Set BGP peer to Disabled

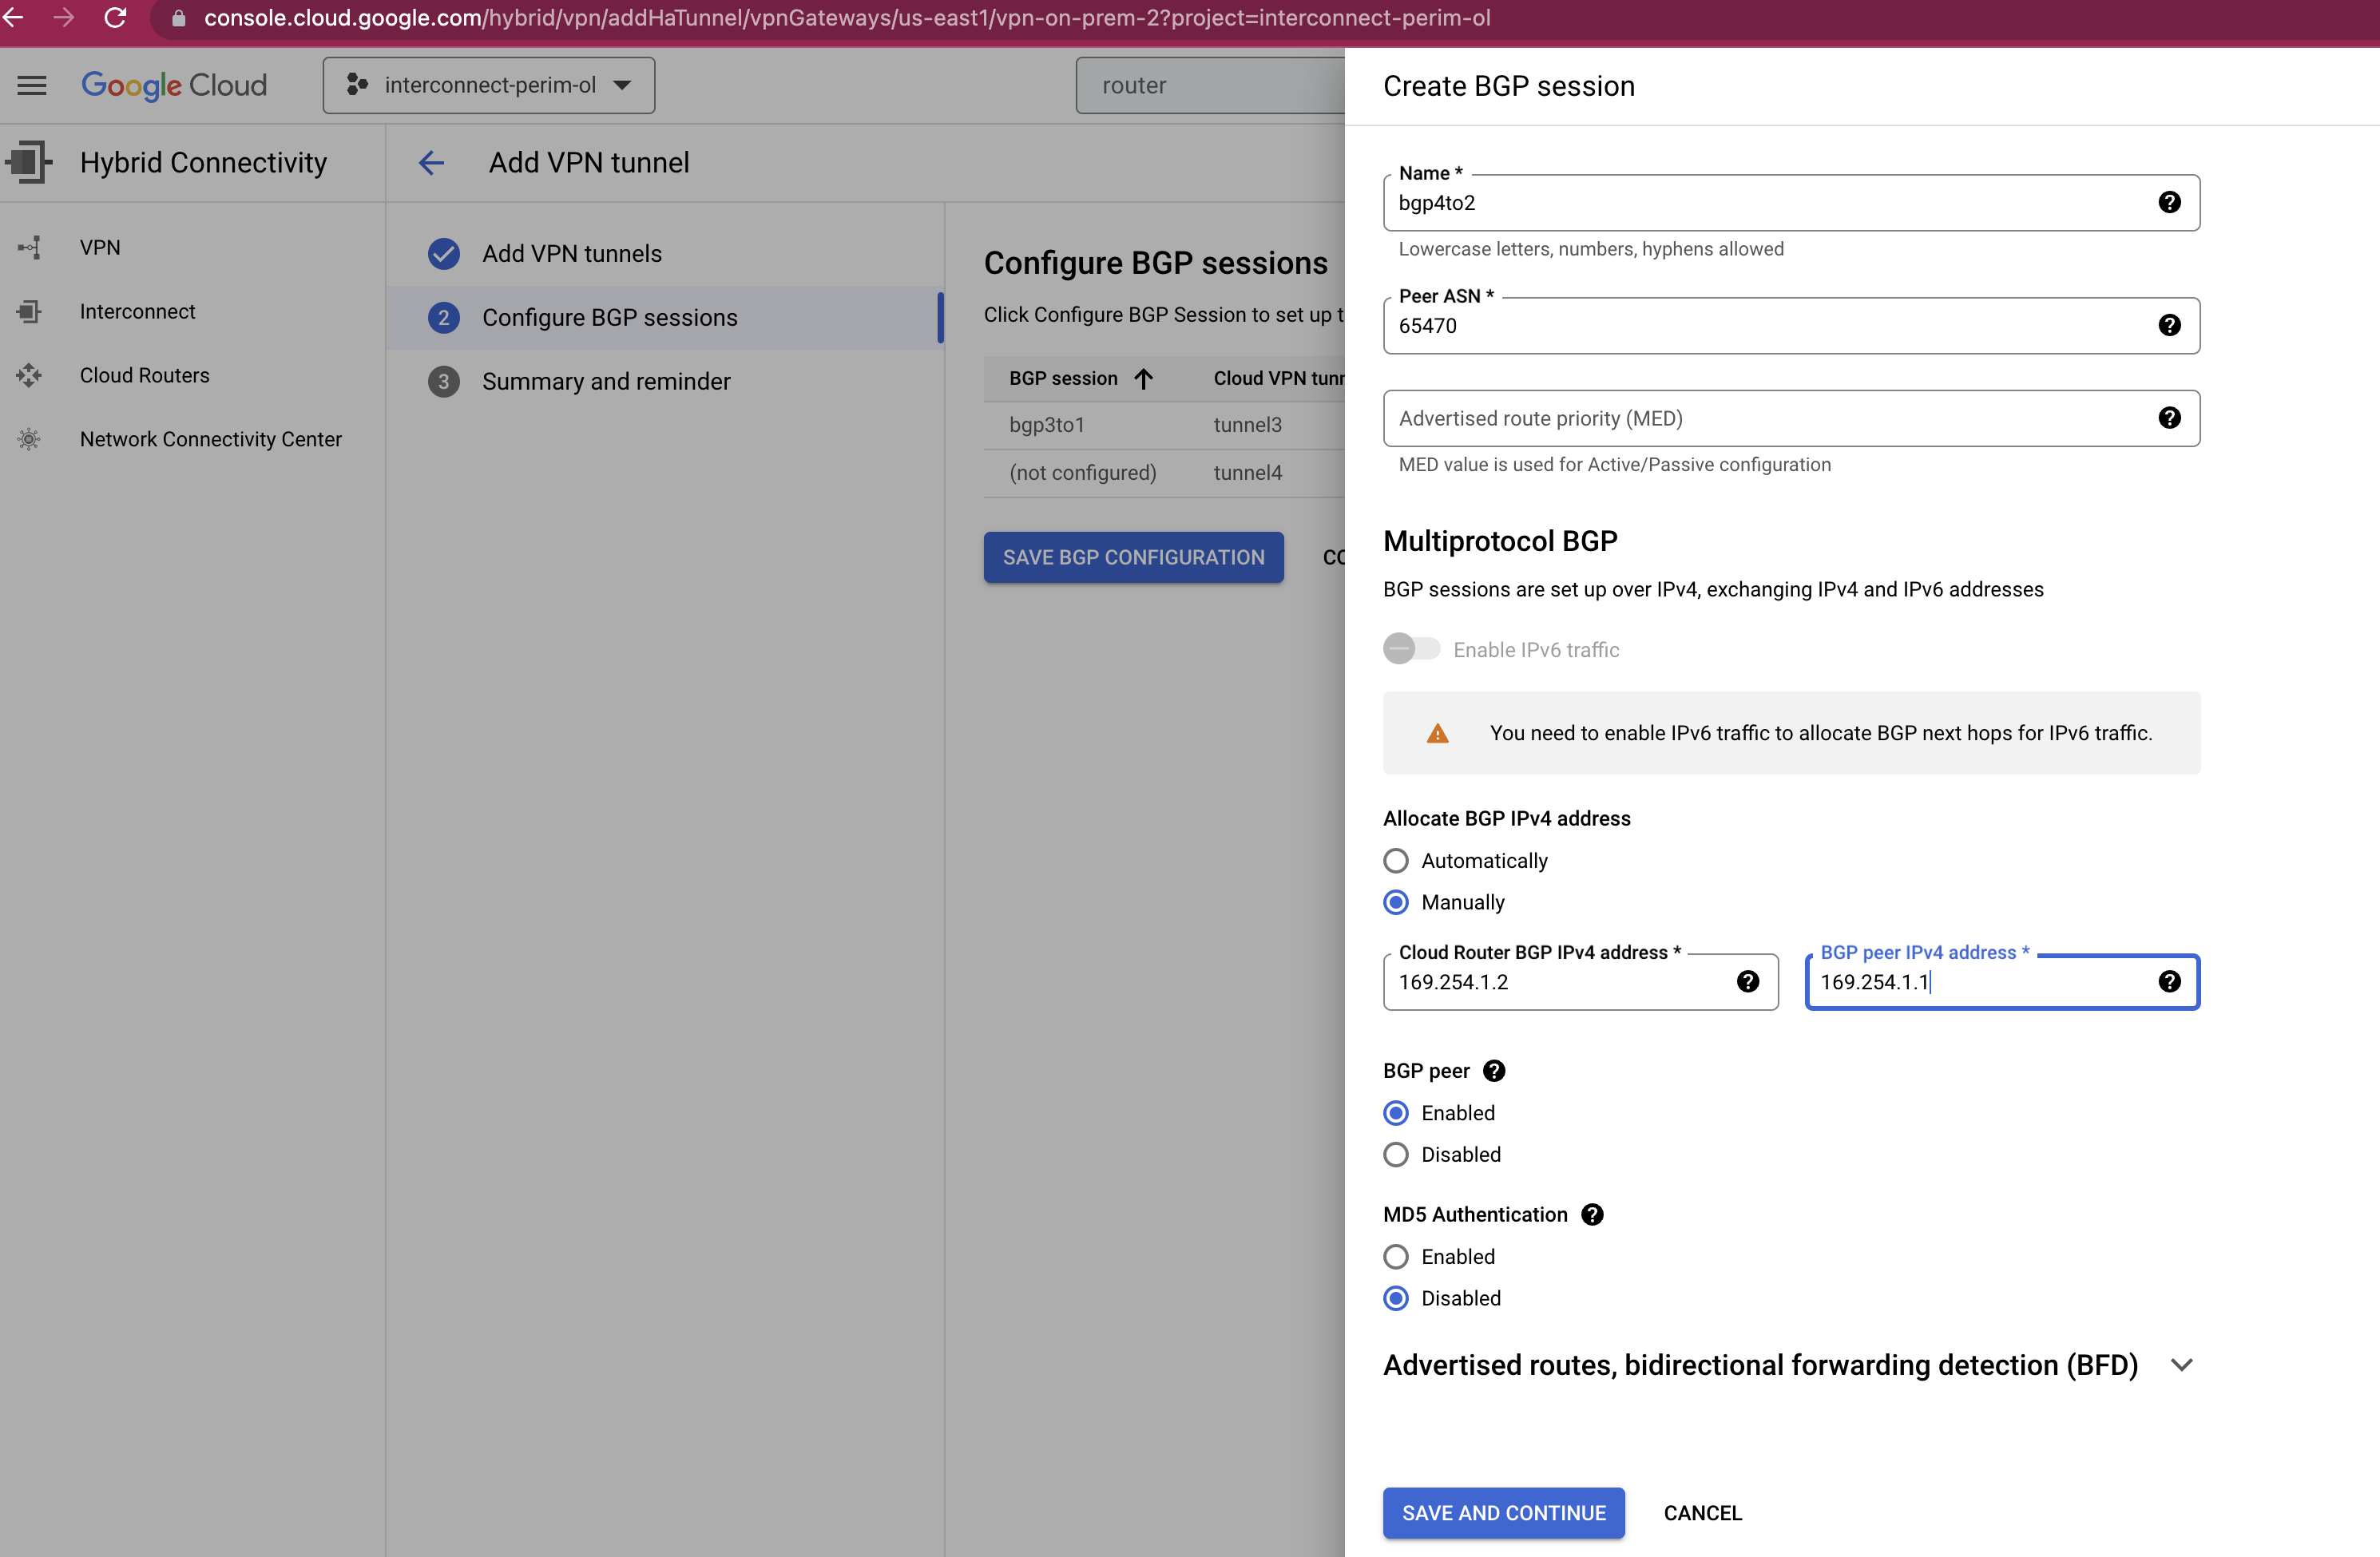[1395, 1154]
